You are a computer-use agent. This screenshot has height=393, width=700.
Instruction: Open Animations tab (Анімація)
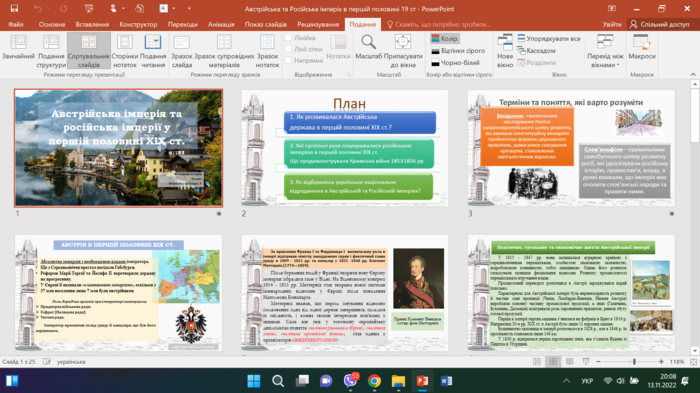tap(221, 24)
